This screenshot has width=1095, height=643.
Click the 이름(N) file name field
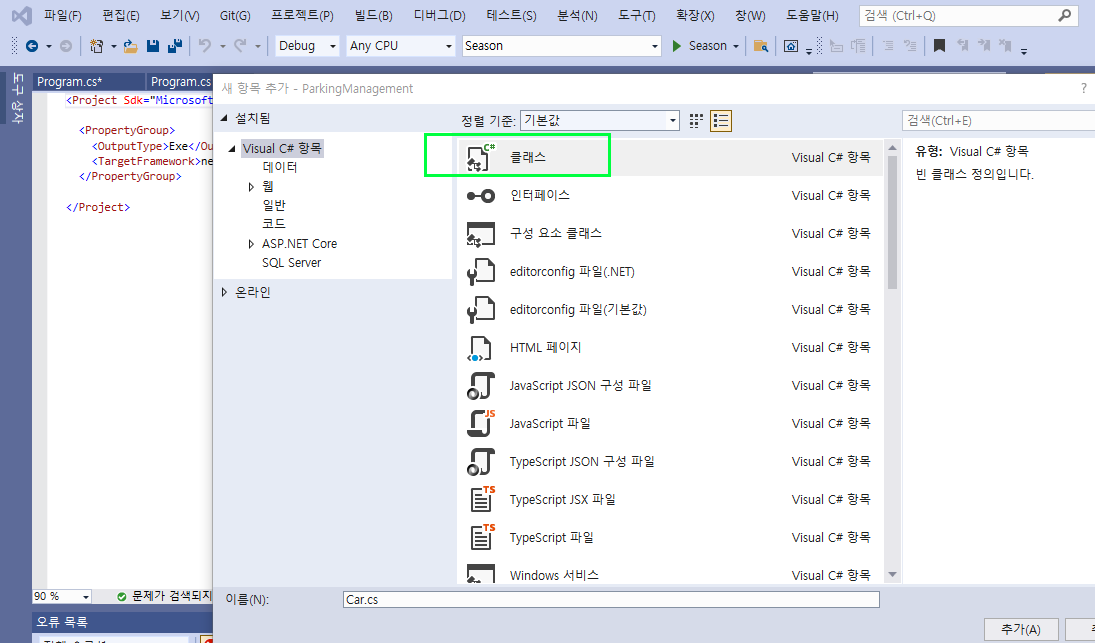(x=611, y=600)
